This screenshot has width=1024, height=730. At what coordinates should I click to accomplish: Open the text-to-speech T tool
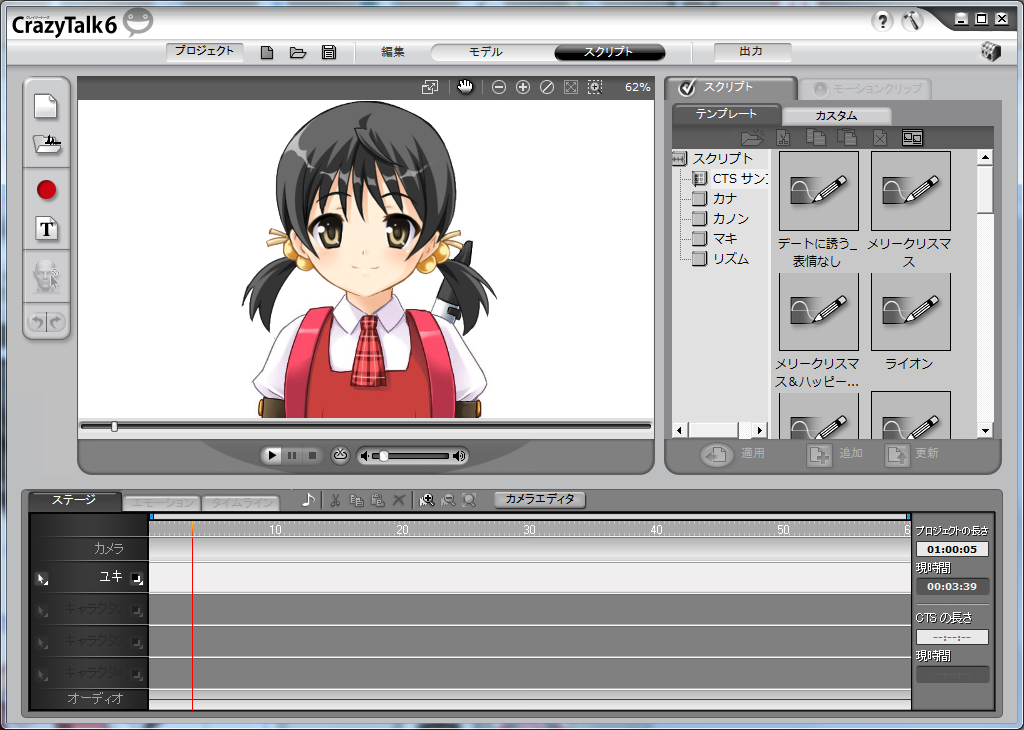46,229
